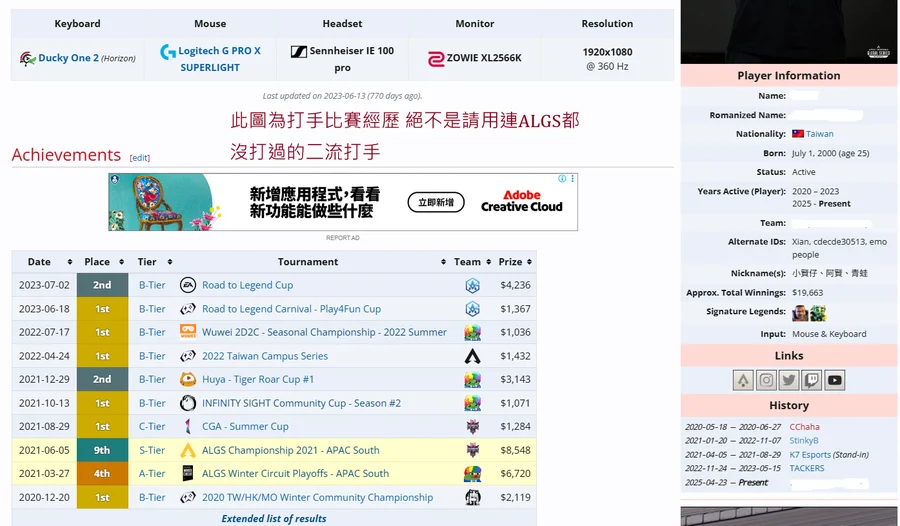900x526 pixels.
Task: Sort the results by the Tier column
Action: click(x=153, y=262)
